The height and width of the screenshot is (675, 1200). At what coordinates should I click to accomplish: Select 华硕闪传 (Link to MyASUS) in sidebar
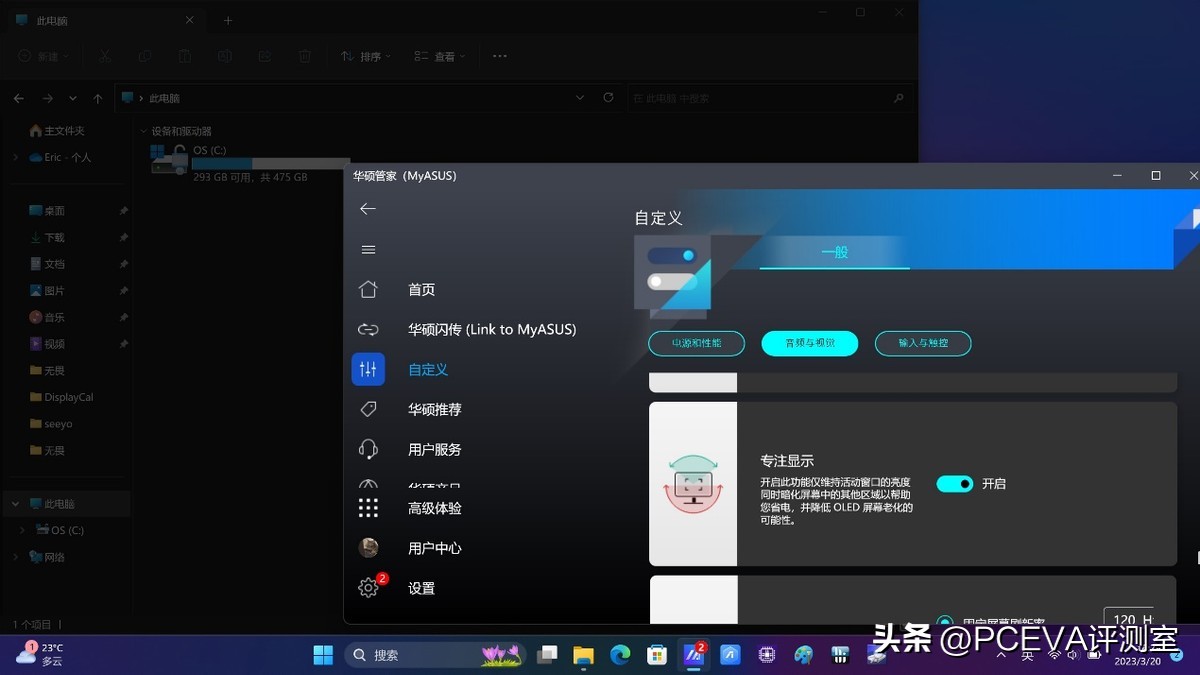click(494, 329)
